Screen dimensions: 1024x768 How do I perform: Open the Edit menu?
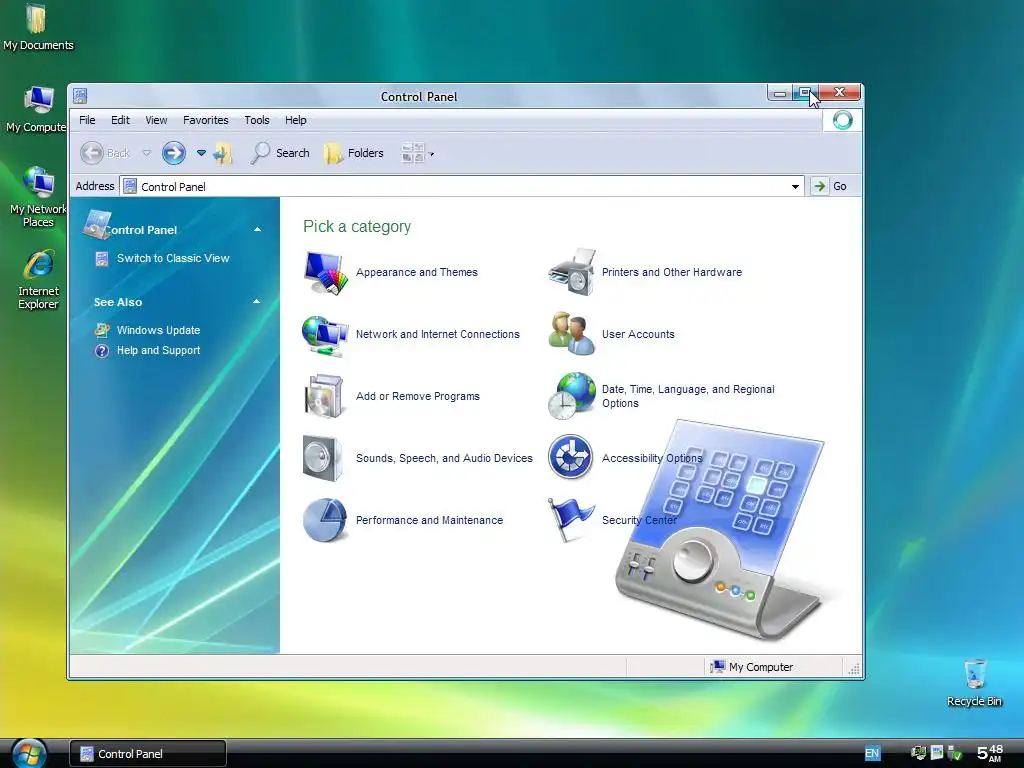point(120,120)
